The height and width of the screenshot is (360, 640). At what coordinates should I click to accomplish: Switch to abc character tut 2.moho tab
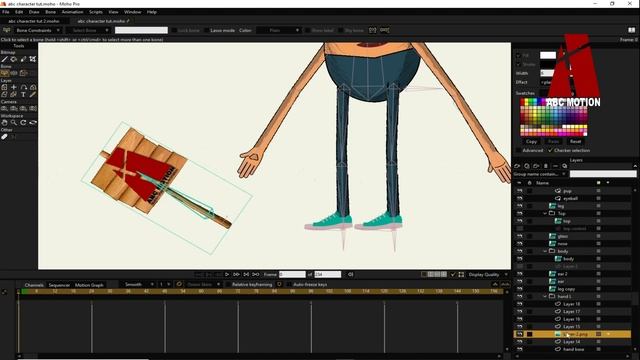pyautogui.click(x=34, y=21)
